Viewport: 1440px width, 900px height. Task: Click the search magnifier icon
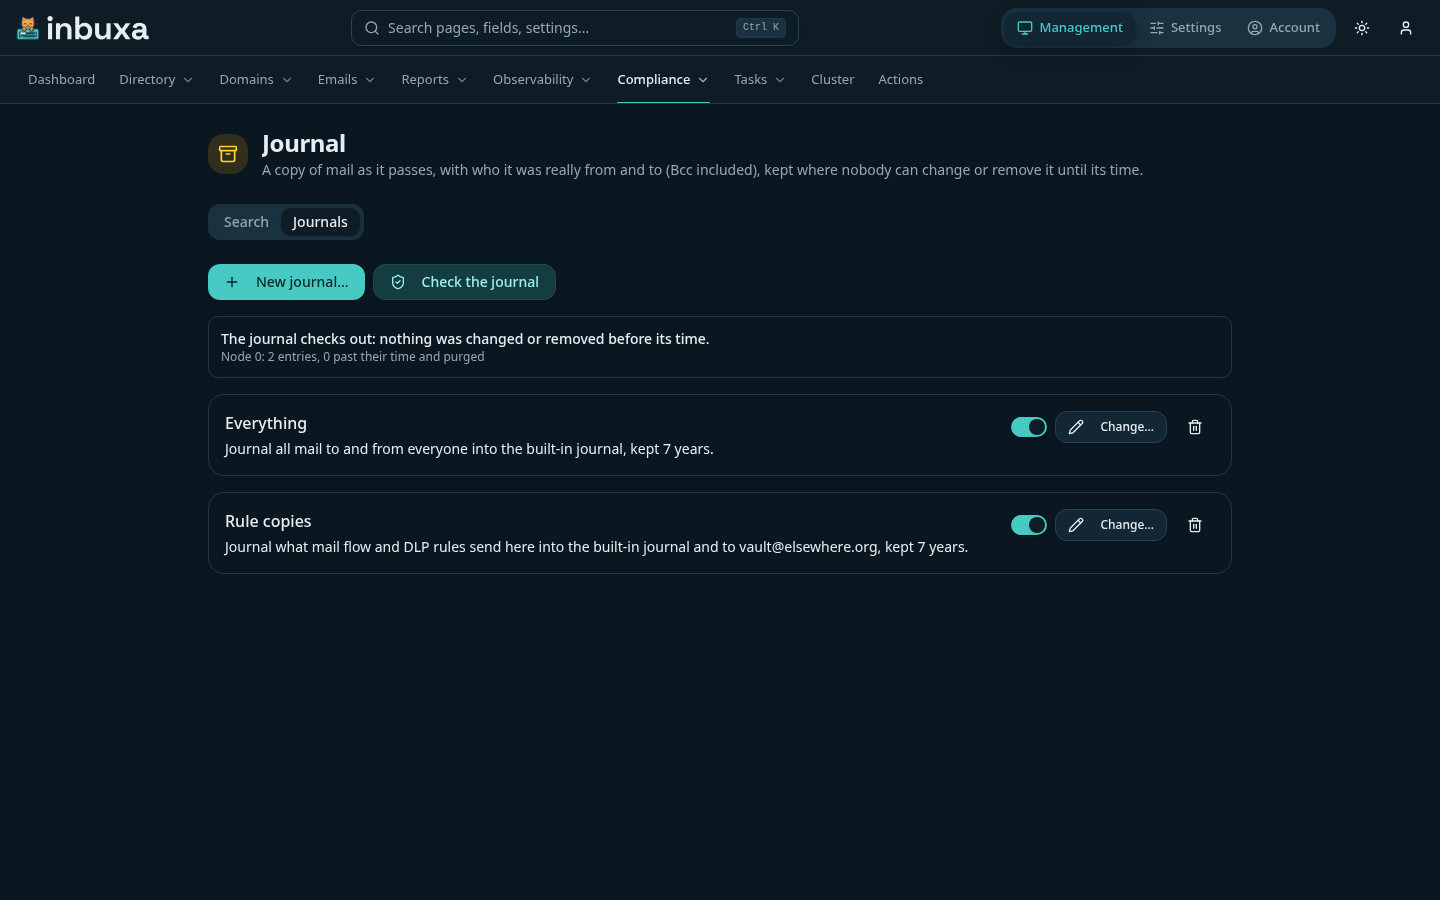tap(372, 28)
